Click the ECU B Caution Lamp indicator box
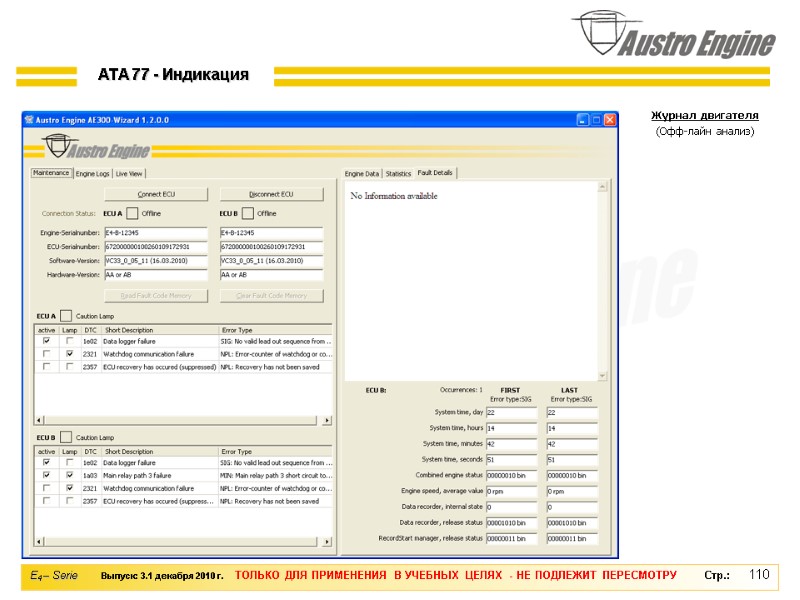Viewport: 800px width, 600px height. tap(68, 435)
